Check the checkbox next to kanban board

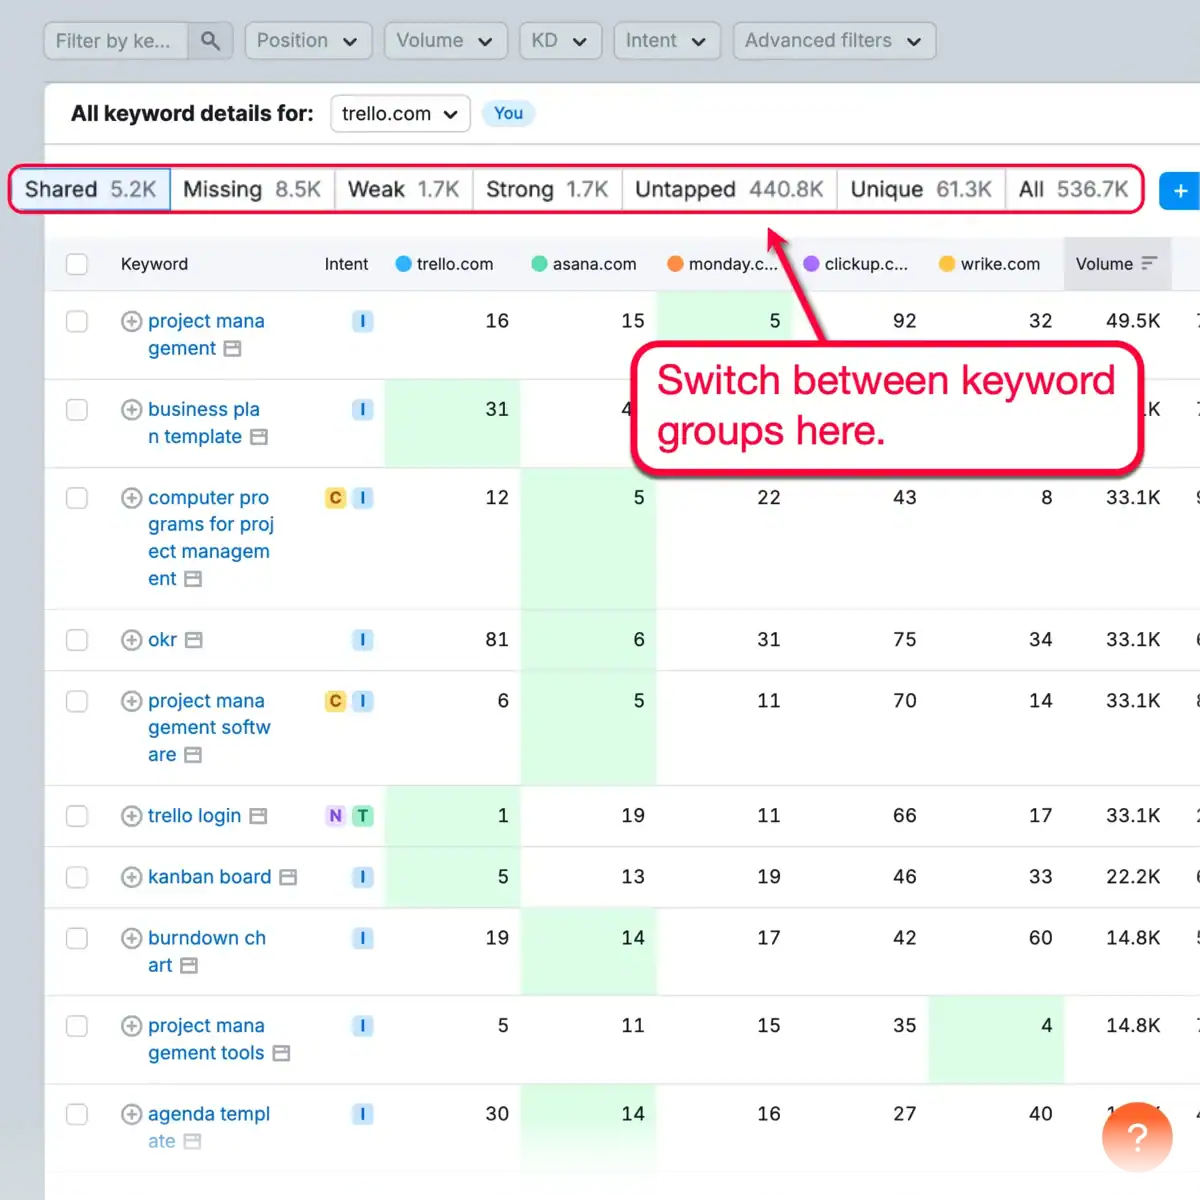77,877
